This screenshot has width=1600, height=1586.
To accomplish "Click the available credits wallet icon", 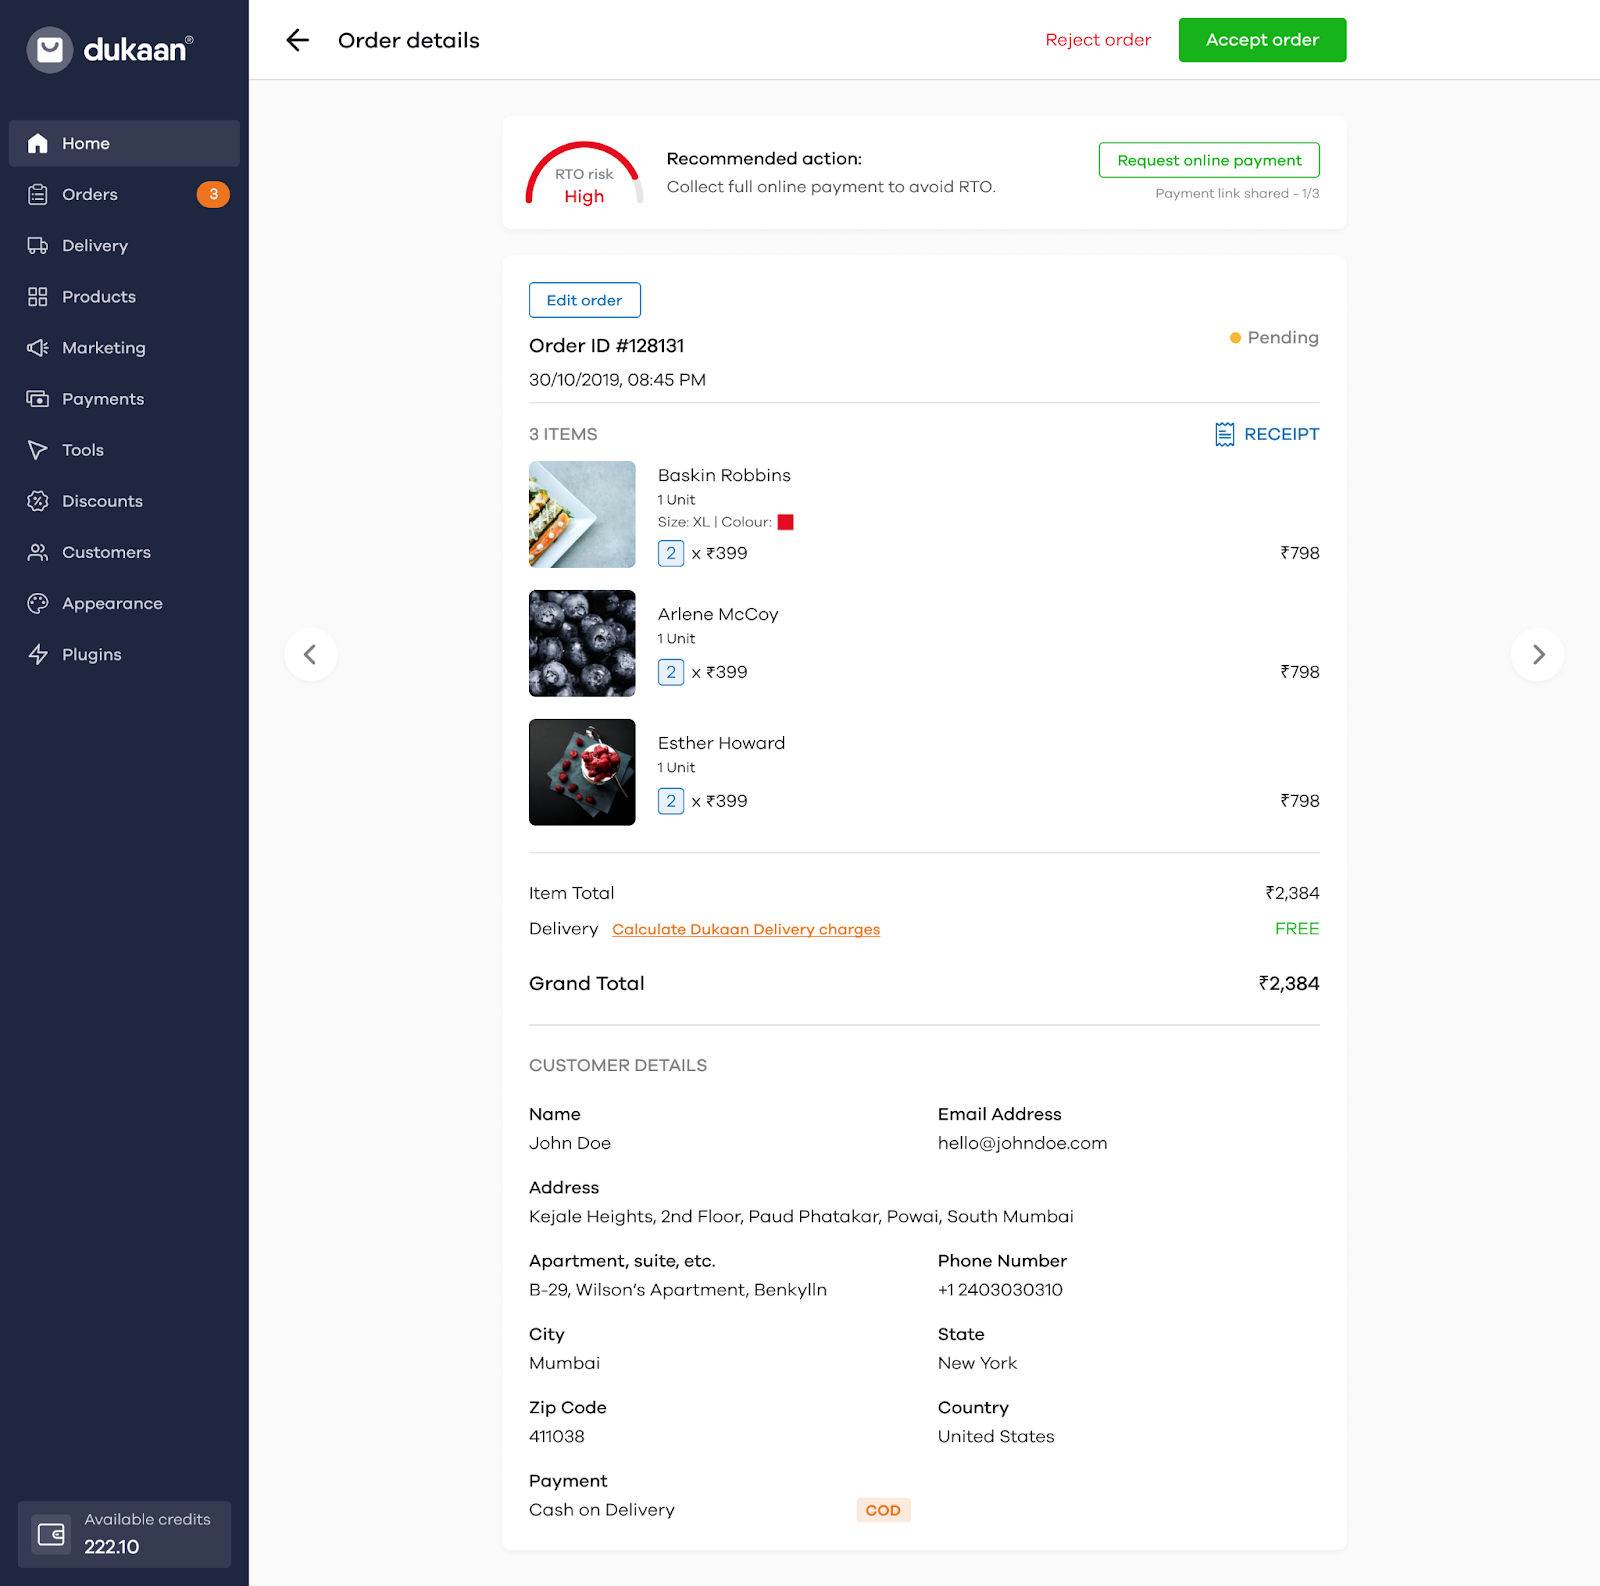I will pyautogui.click(x=51, y=1534).
